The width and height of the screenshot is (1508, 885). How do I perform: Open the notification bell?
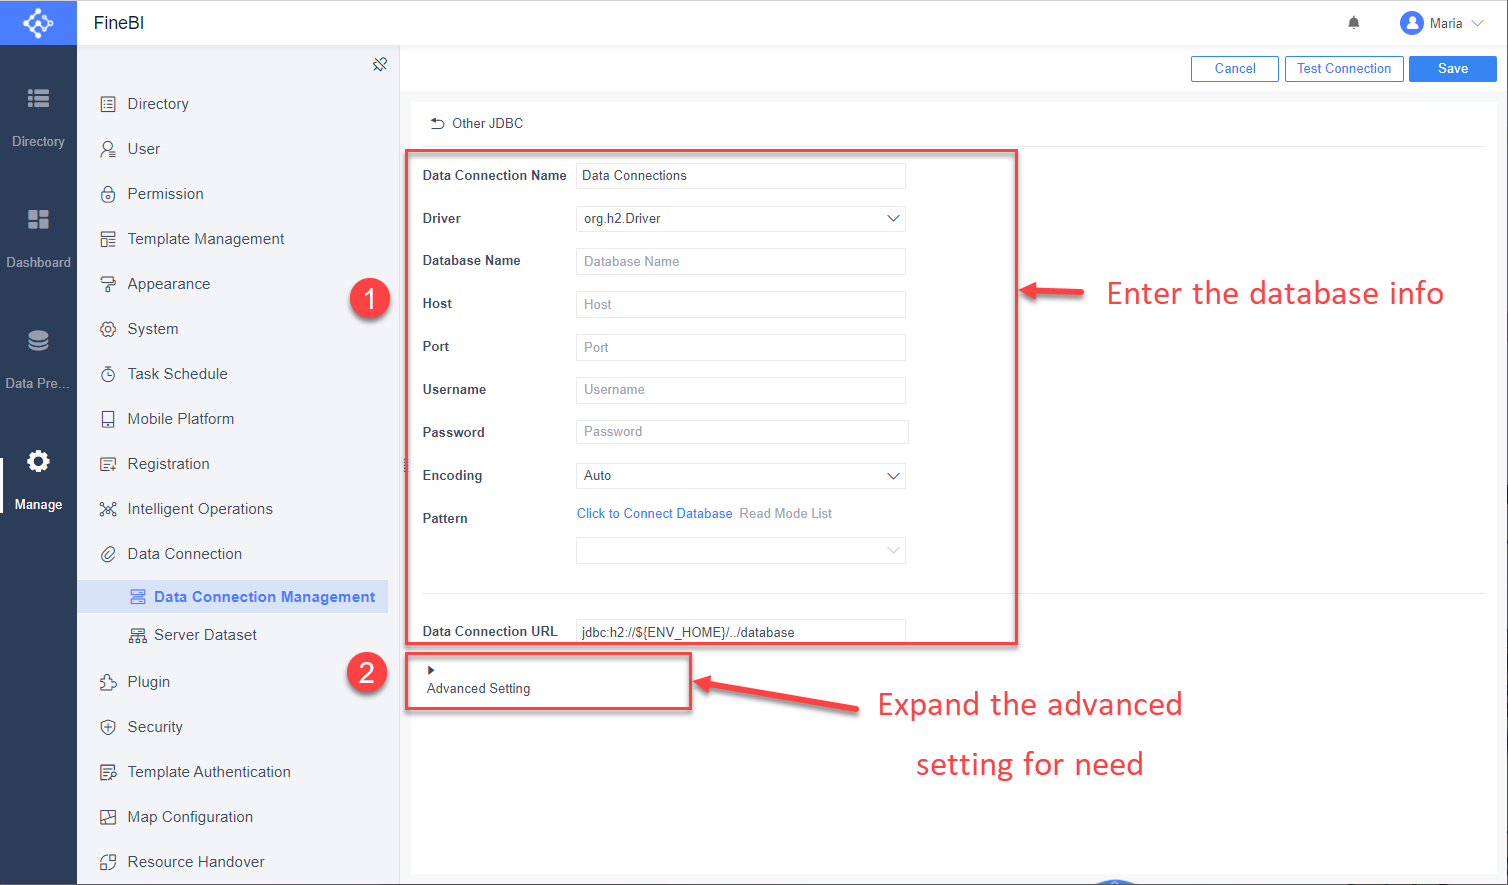pos(1353,22)
